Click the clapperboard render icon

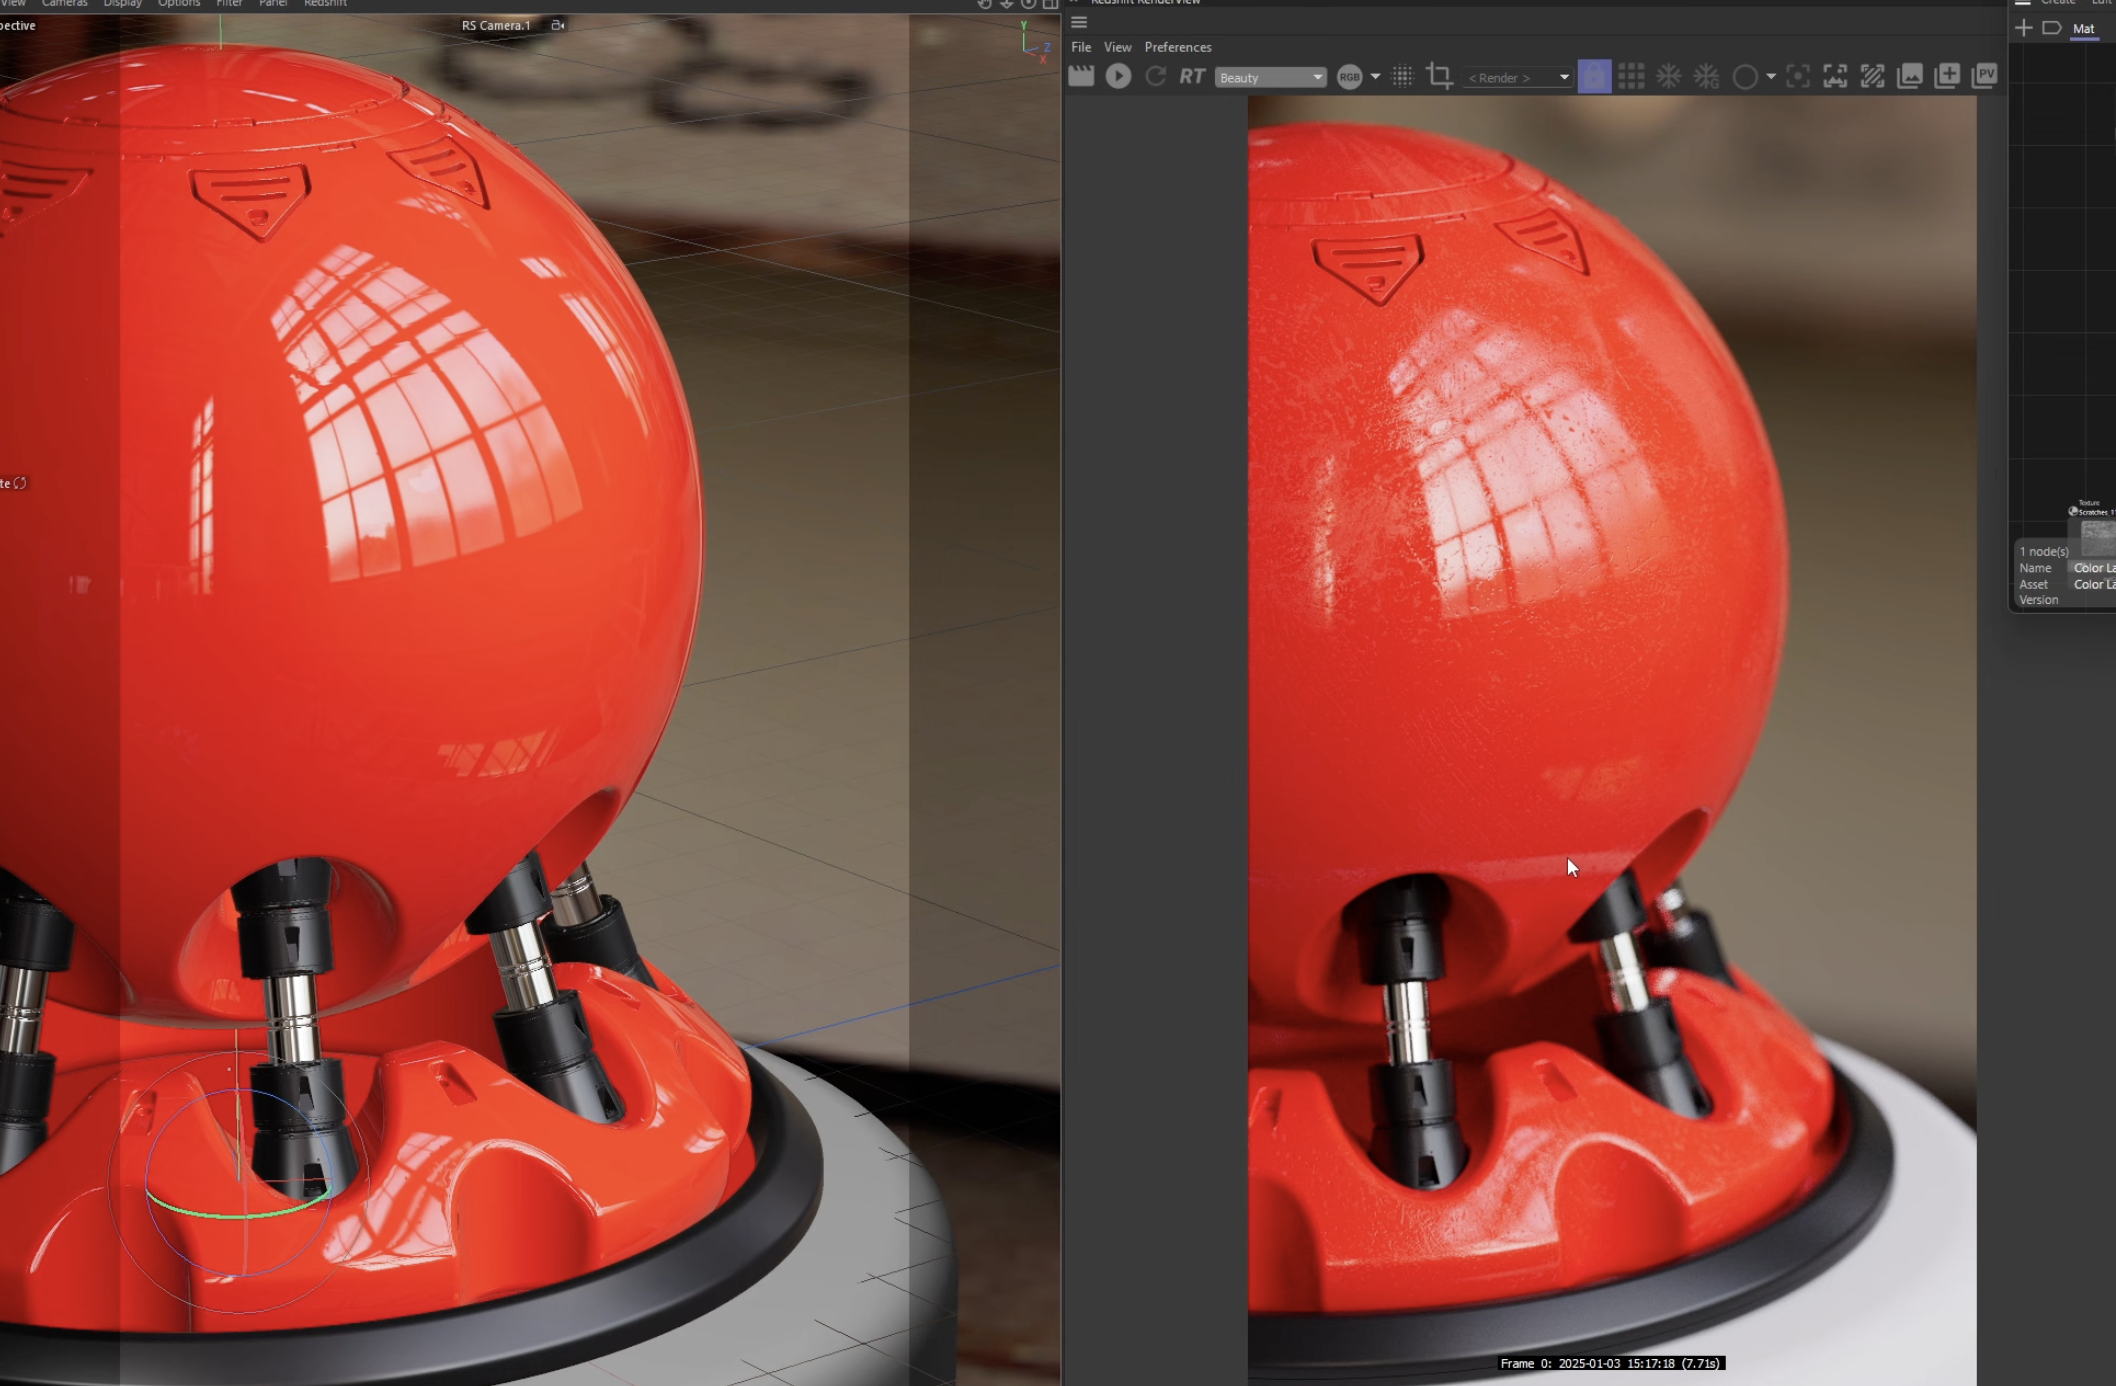tap(1081, 76)
